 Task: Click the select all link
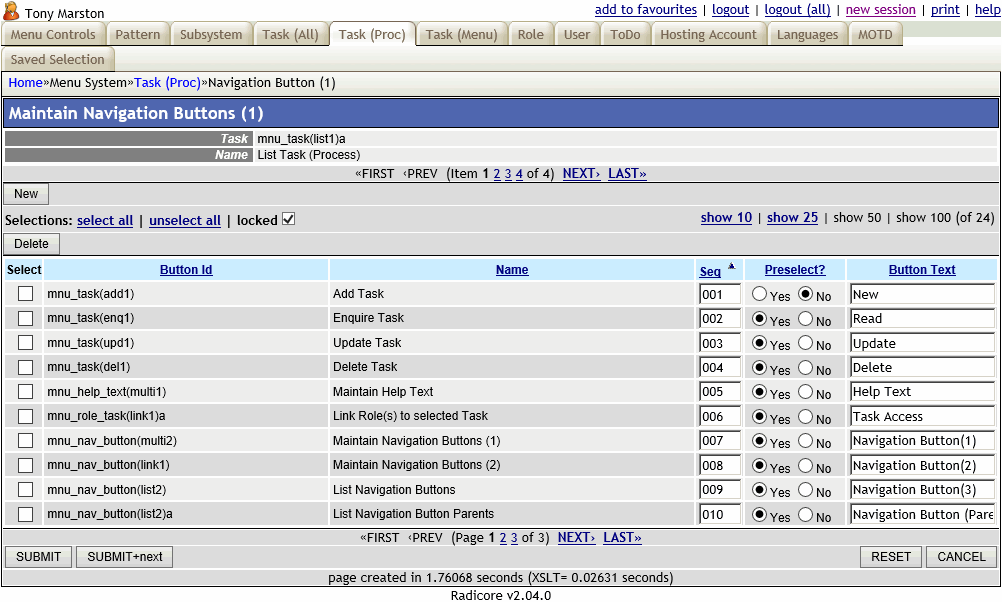click(x=105, y=220)
